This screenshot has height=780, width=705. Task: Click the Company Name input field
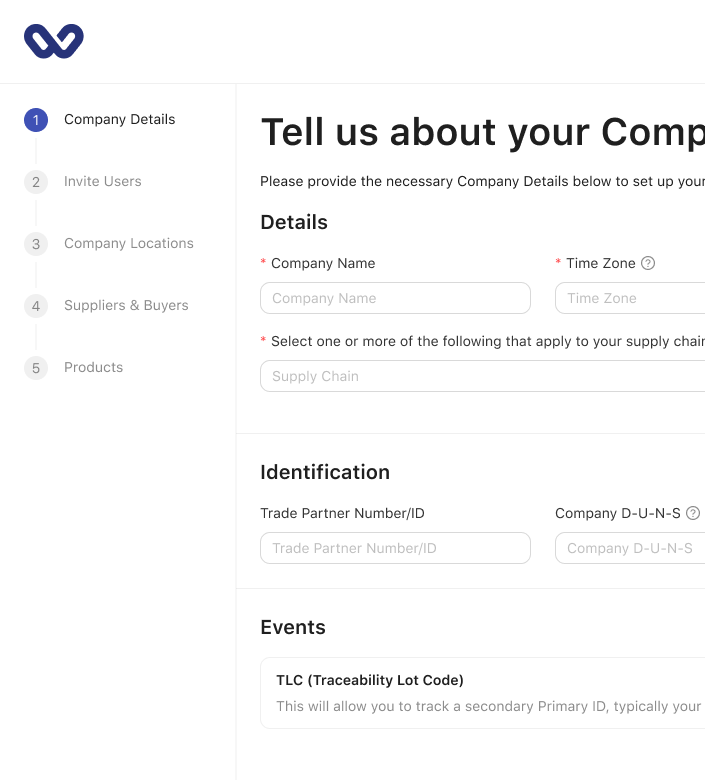point(395,298)
